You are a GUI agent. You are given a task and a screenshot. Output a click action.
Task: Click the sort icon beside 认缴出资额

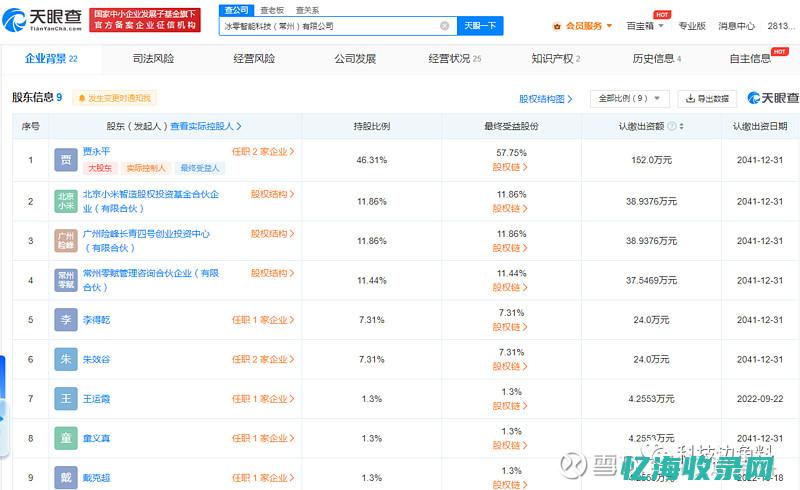pos(682,127)
